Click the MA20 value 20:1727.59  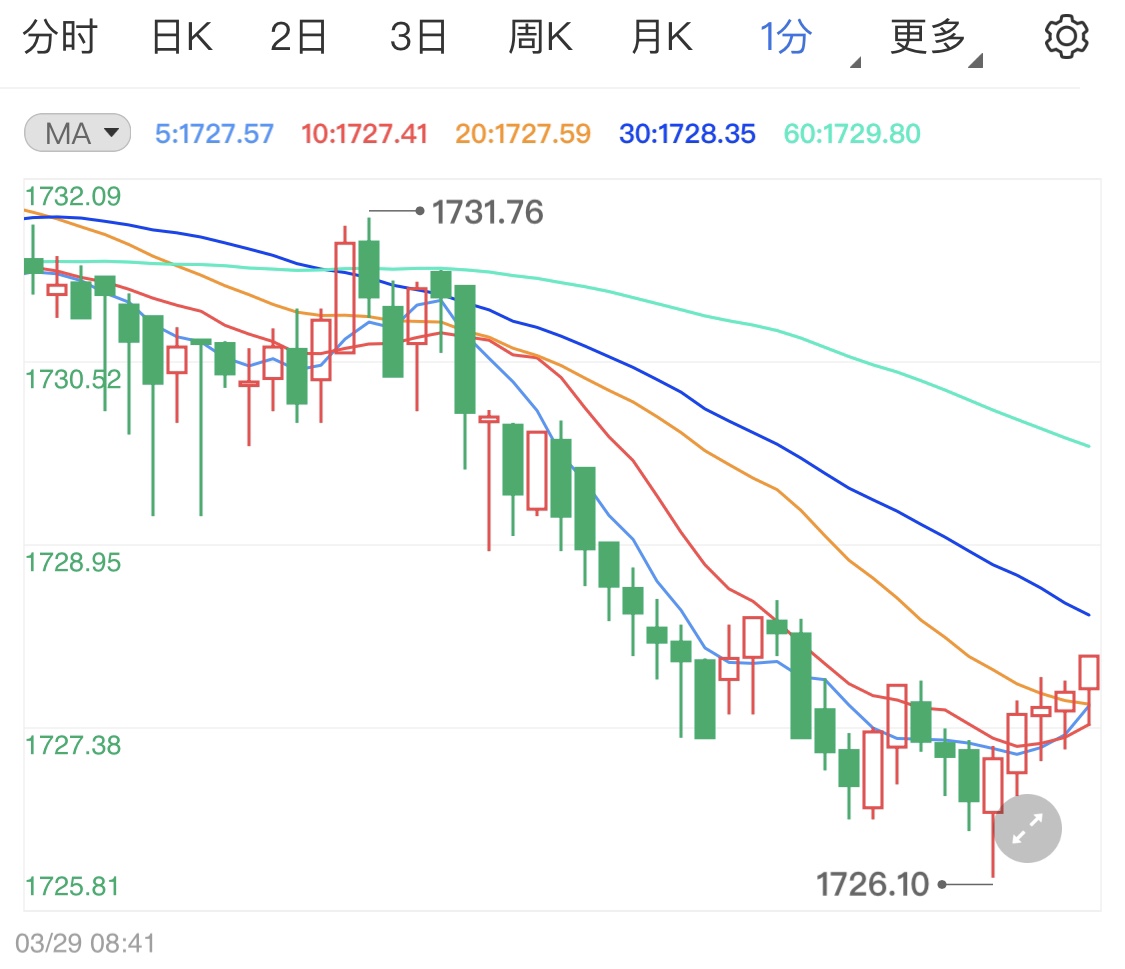[x=523, y=133]
